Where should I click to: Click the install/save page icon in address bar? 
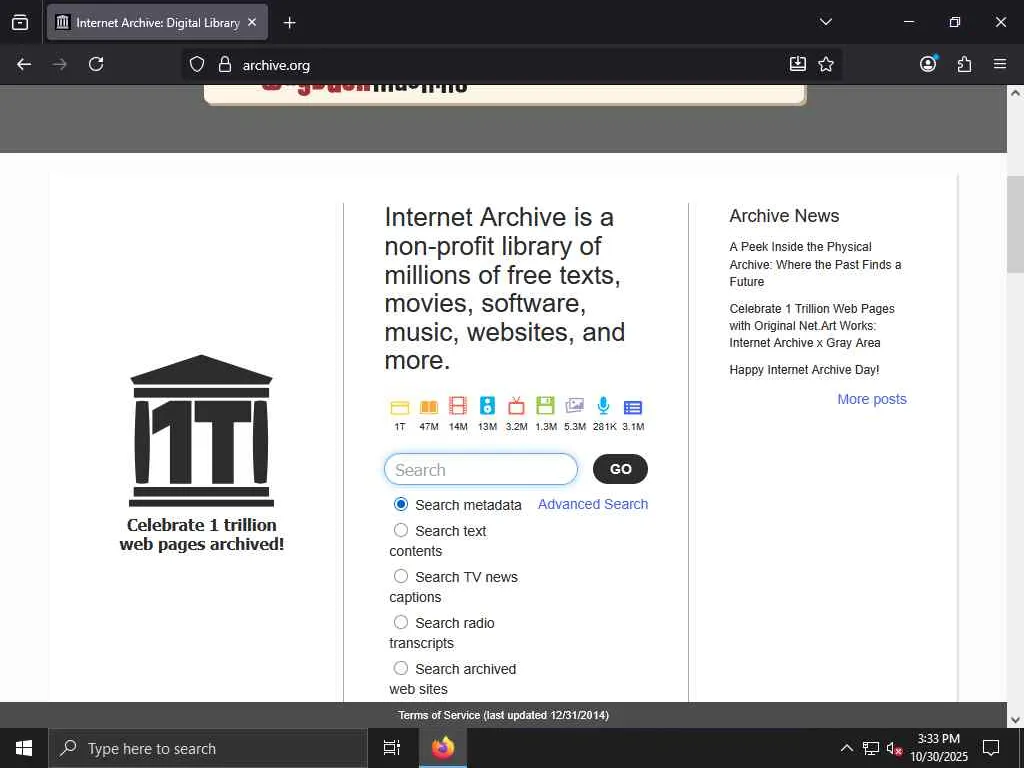point(797,64)
